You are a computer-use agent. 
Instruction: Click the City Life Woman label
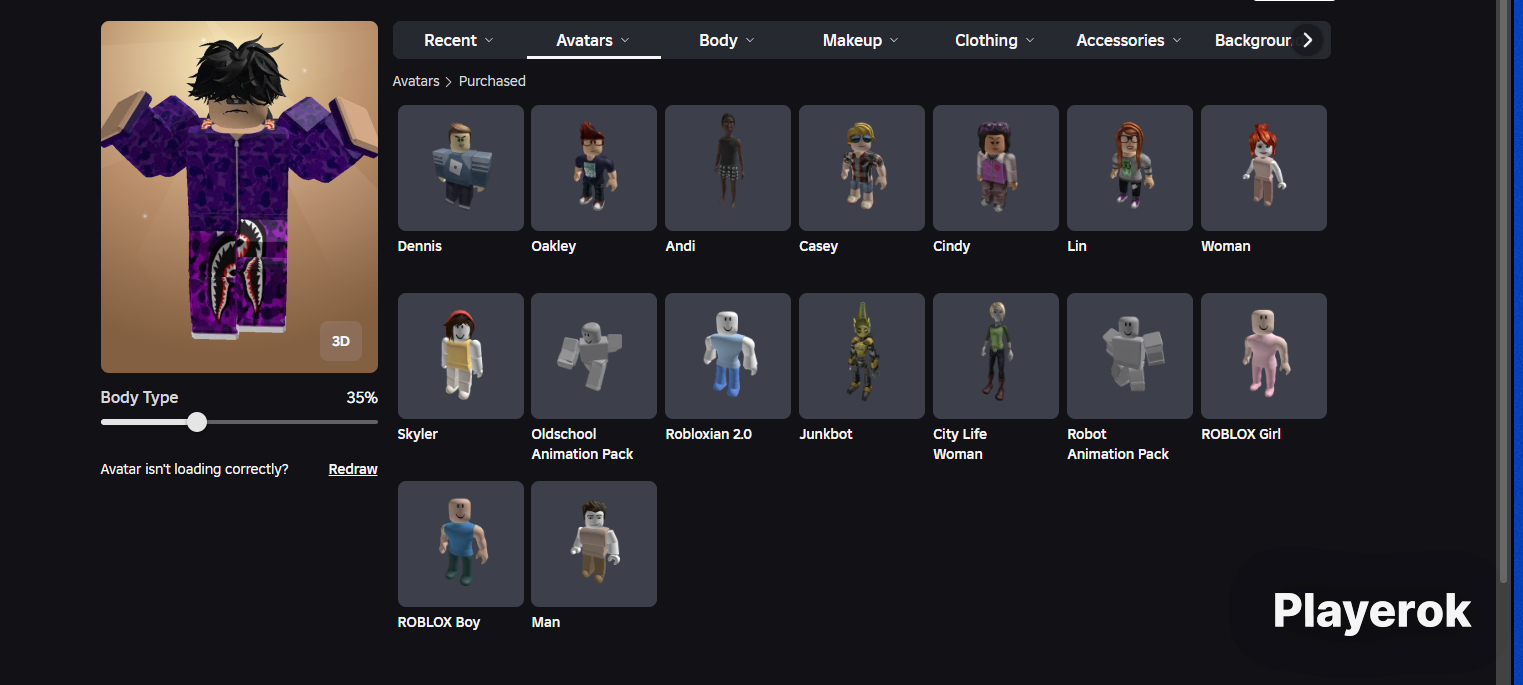(960, 444)
